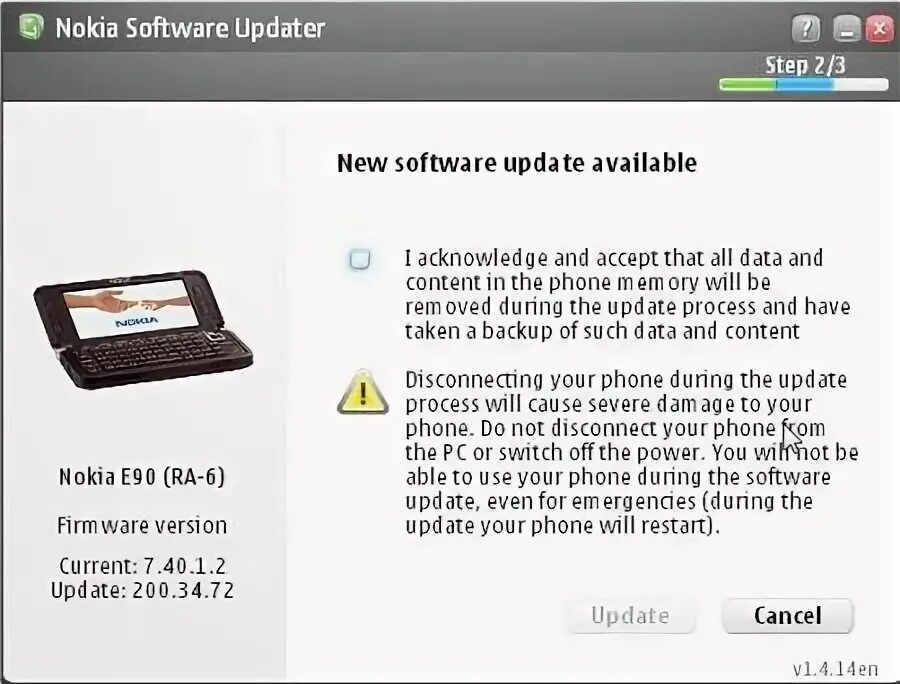
Task: Click the "Firmware version" label
Action: tap(142, 526)
